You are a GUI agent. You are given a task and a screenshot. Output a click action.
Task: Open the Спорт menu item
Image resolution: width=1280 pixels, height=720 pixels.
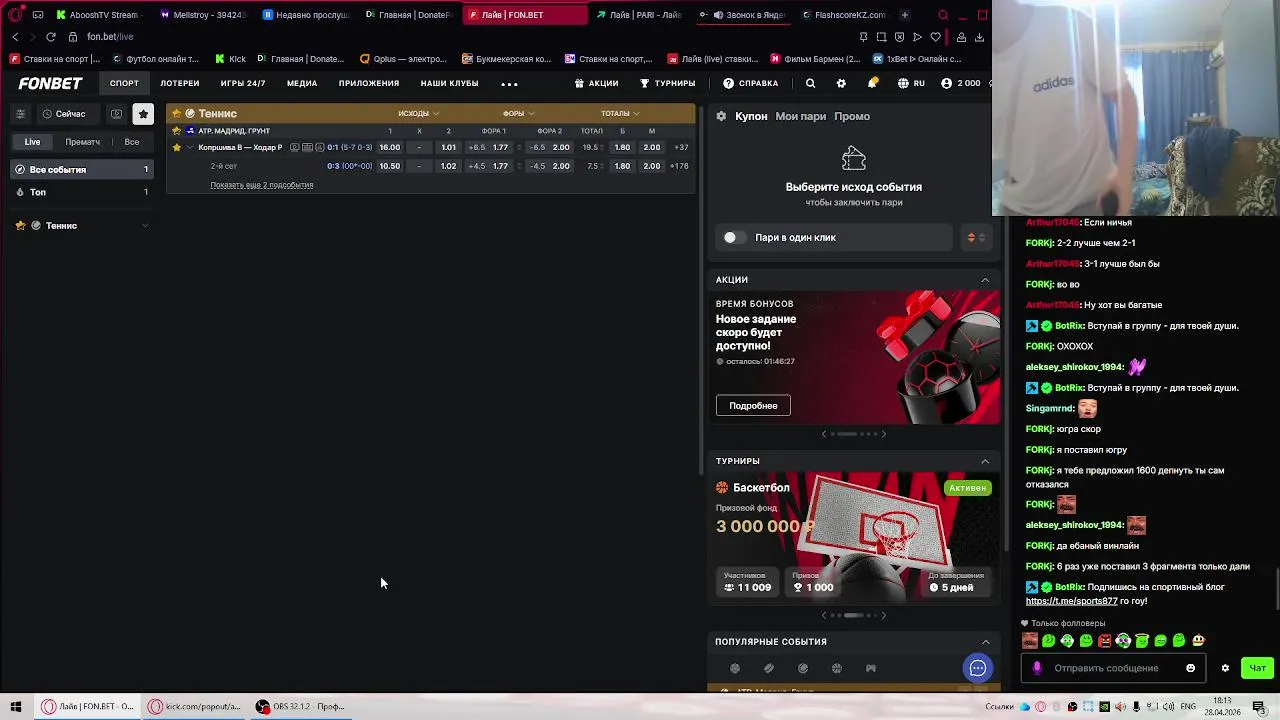tap(124, 84)
